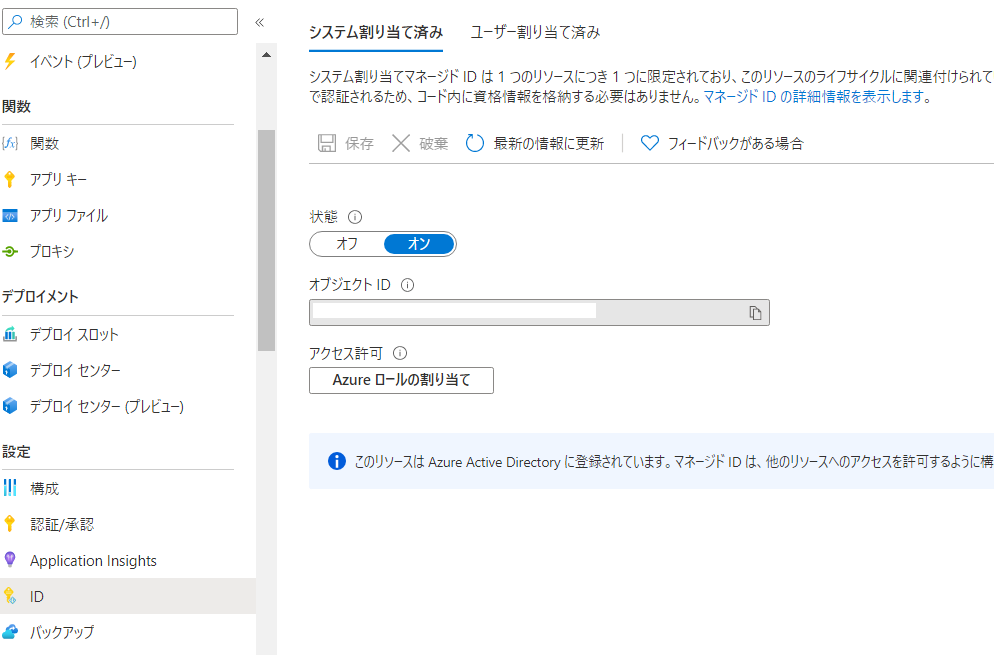
Task: Open 構成 settings page
Action: (44, 488)
